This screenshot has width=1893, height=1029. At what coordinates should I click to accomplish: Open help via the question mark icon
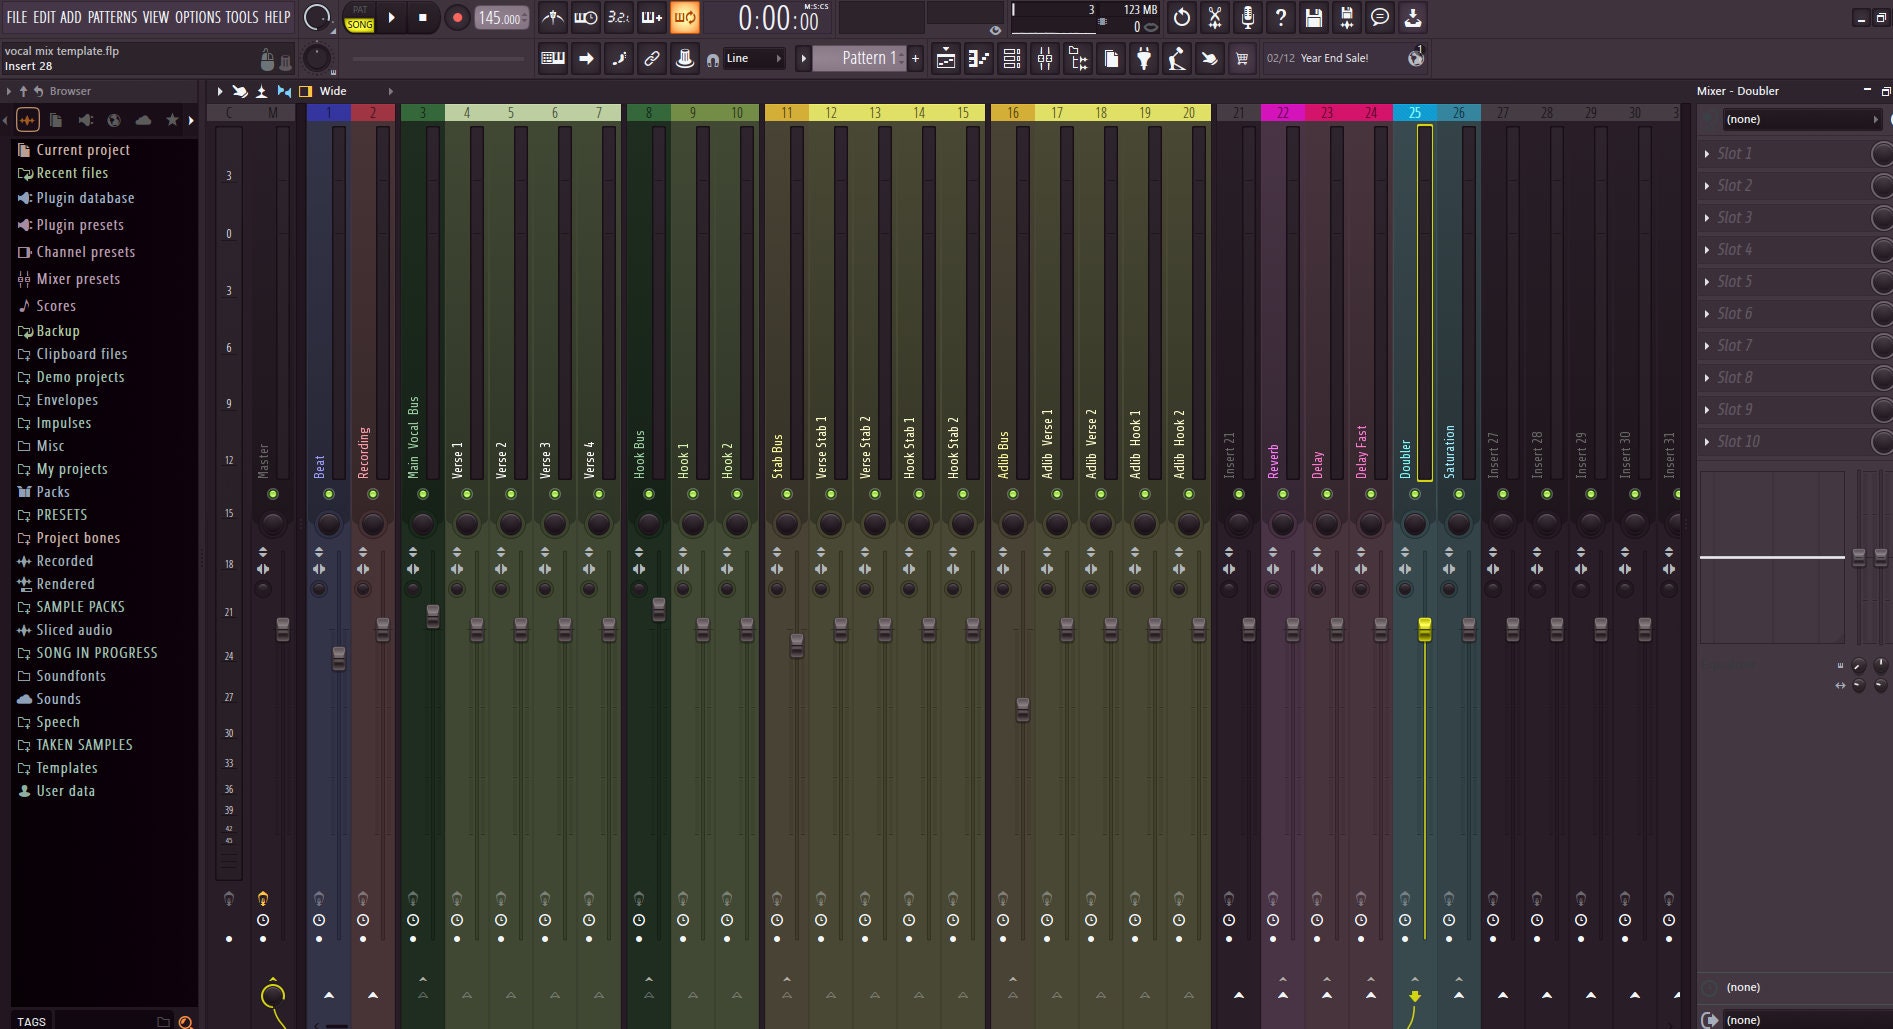pyautogui.click(x=1281, y=17)
